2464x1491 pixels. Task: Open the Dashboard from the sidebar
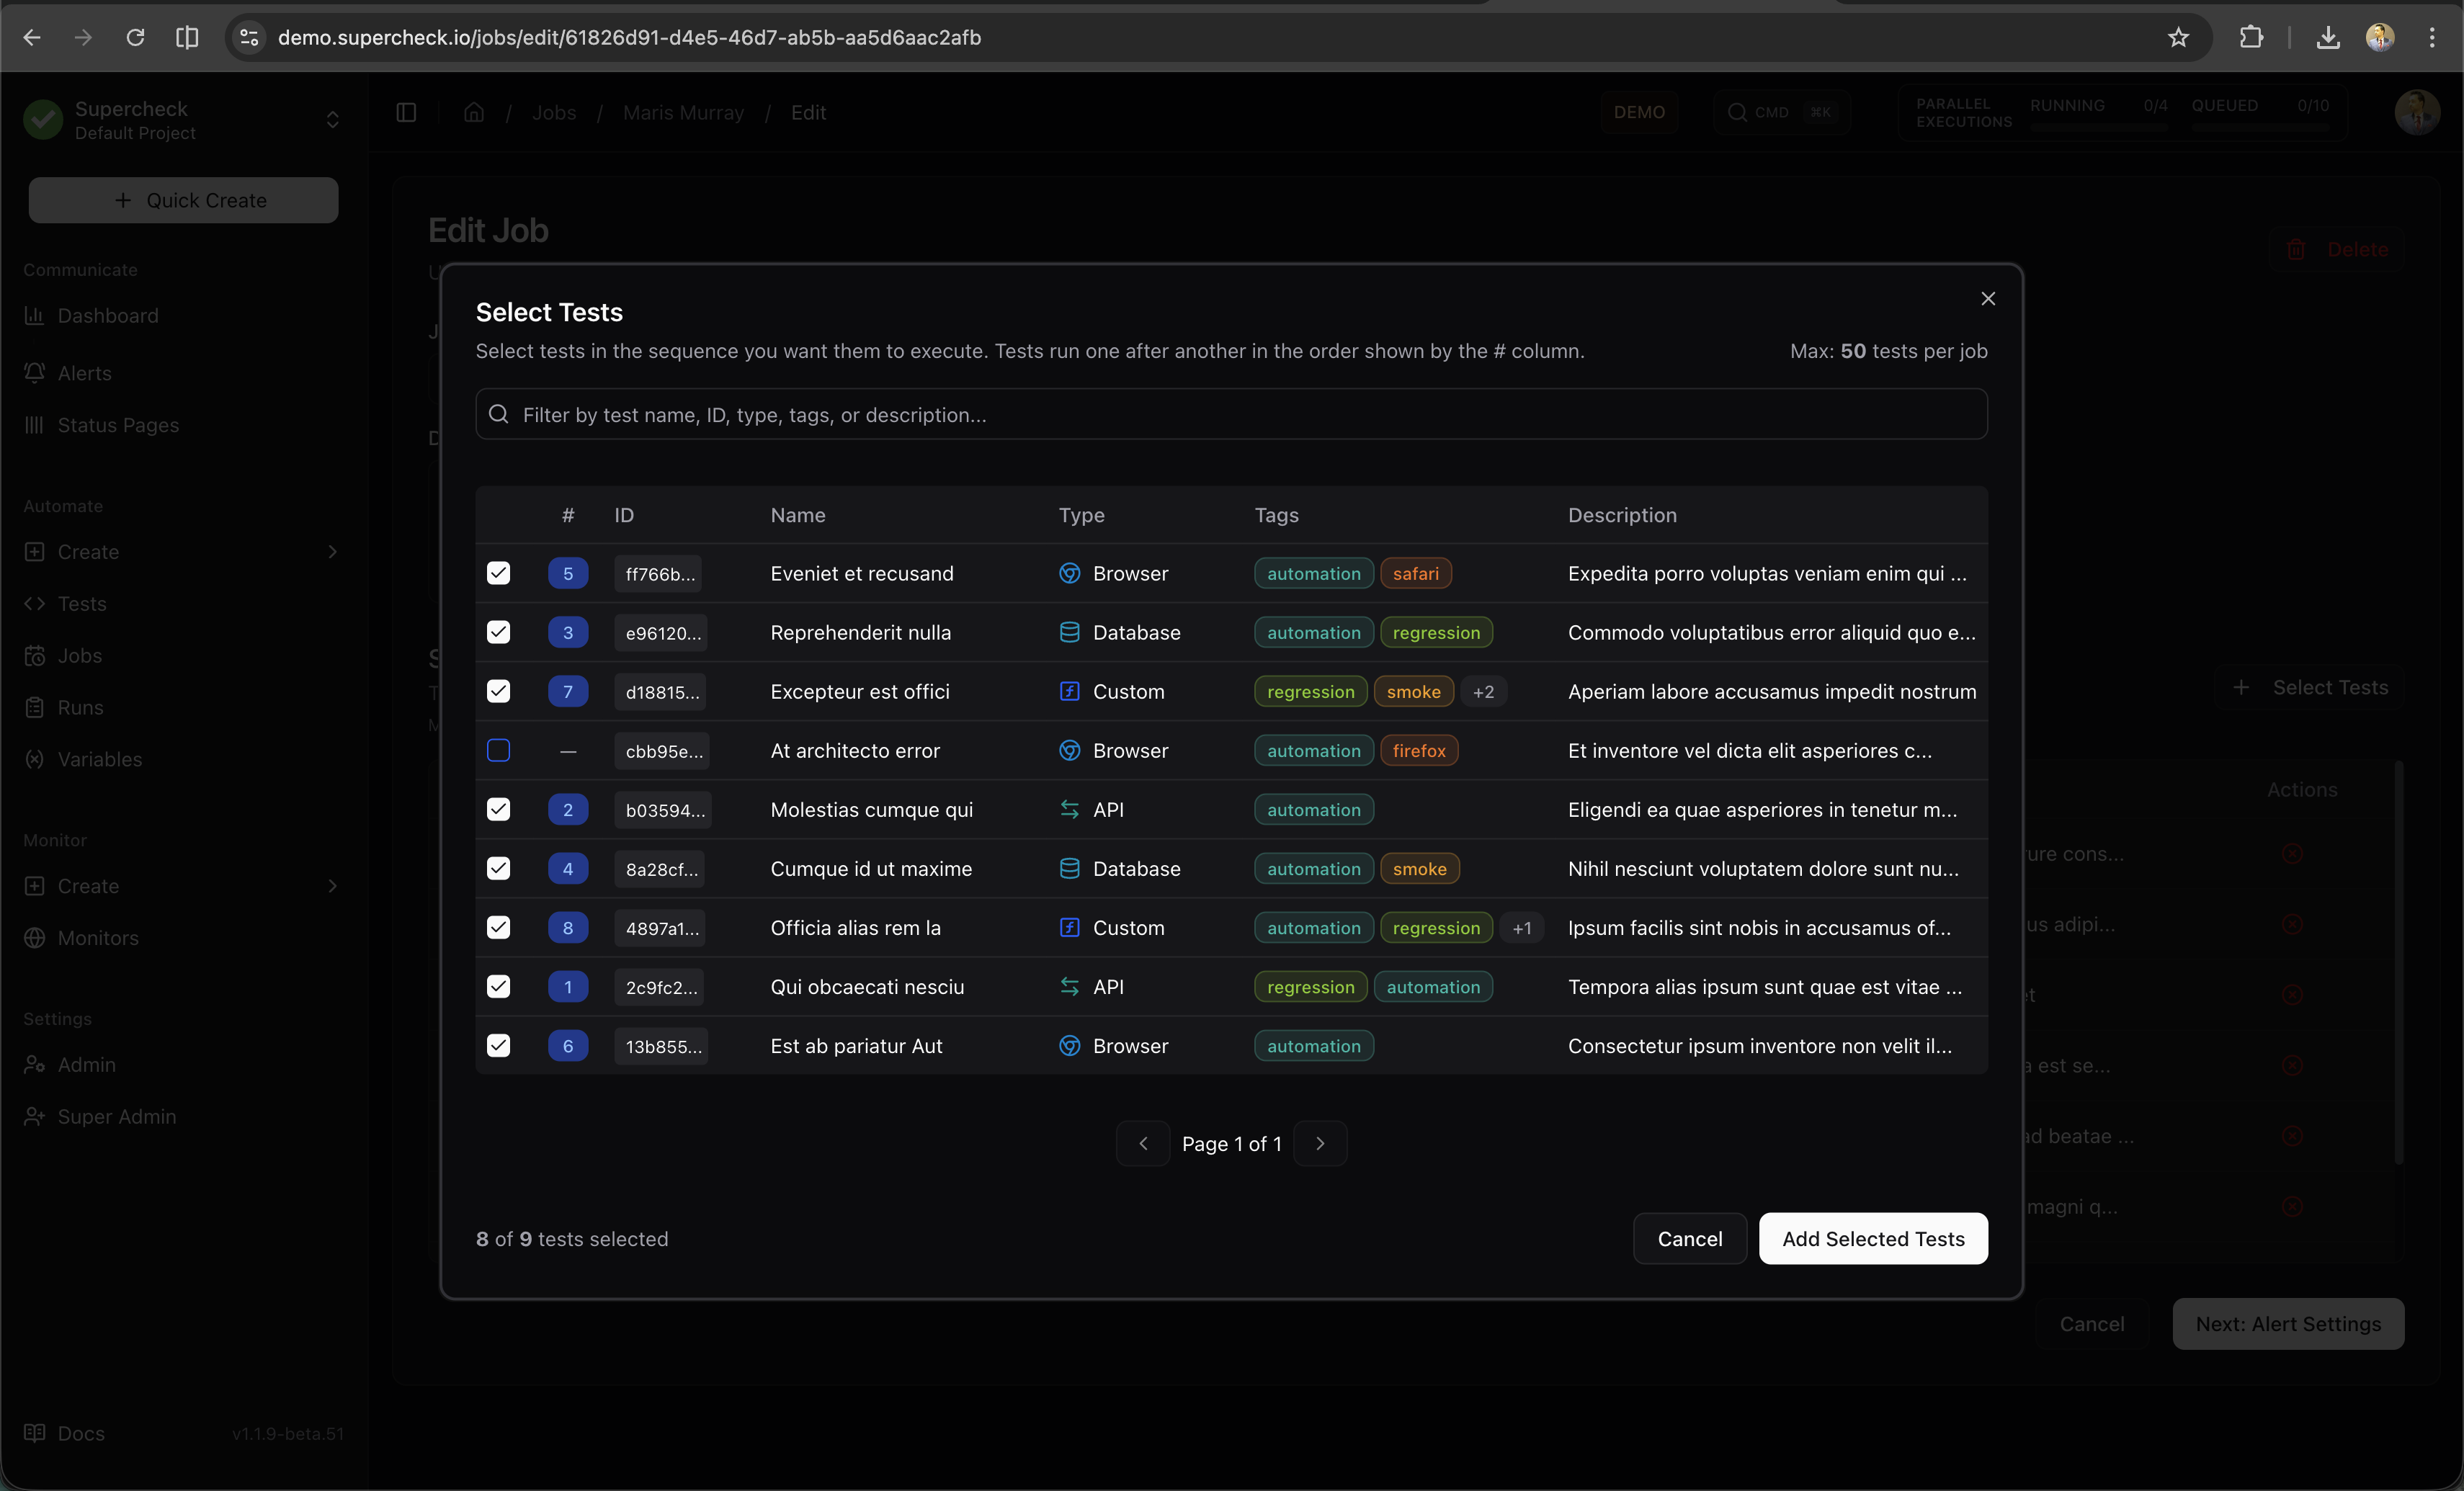click(107, 315)
